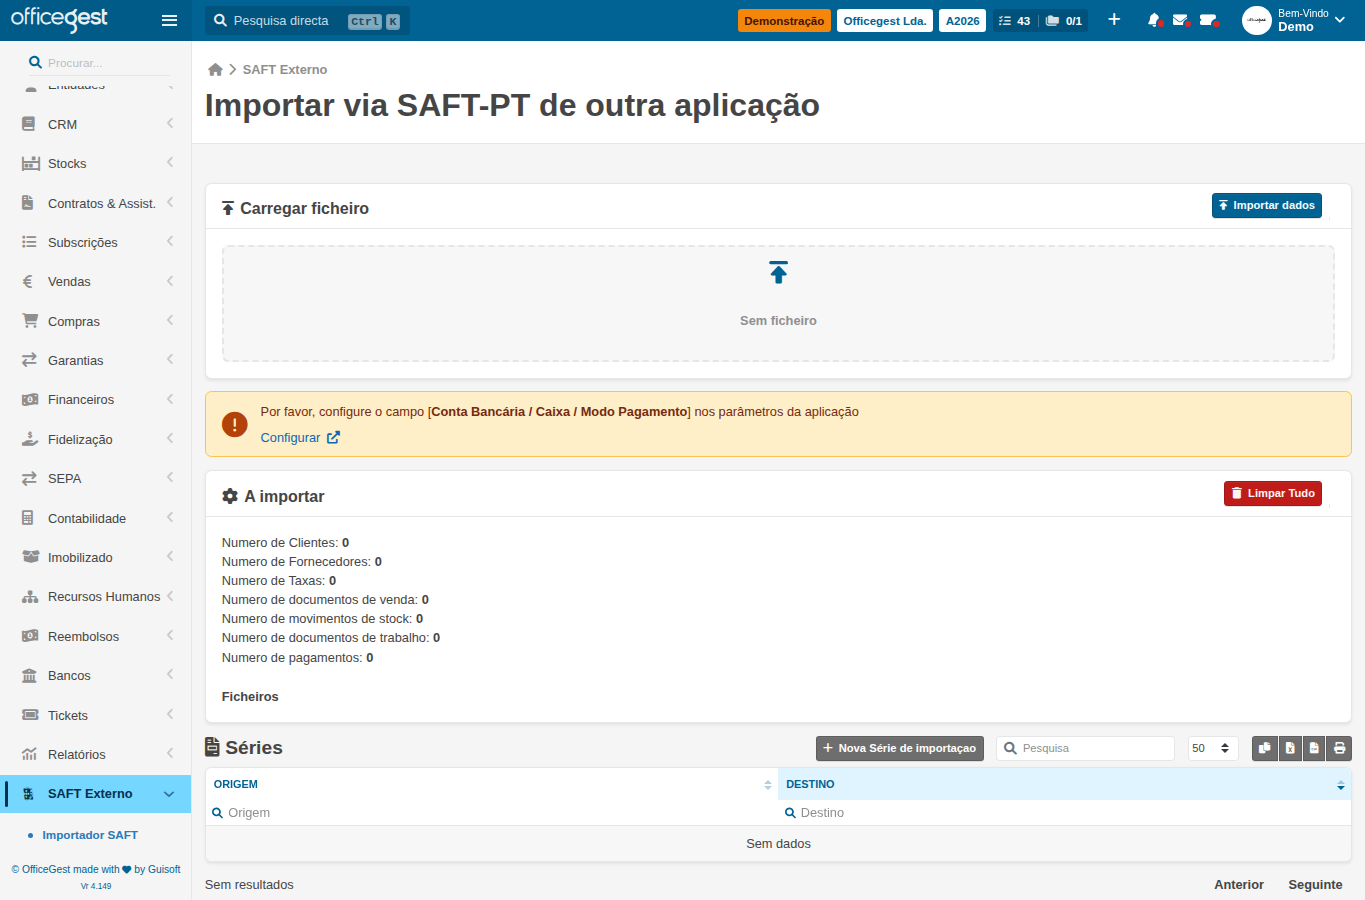Click the Destino column filter field
The height and width of the screenshot is (900, 1365).
coord(1065,813)
